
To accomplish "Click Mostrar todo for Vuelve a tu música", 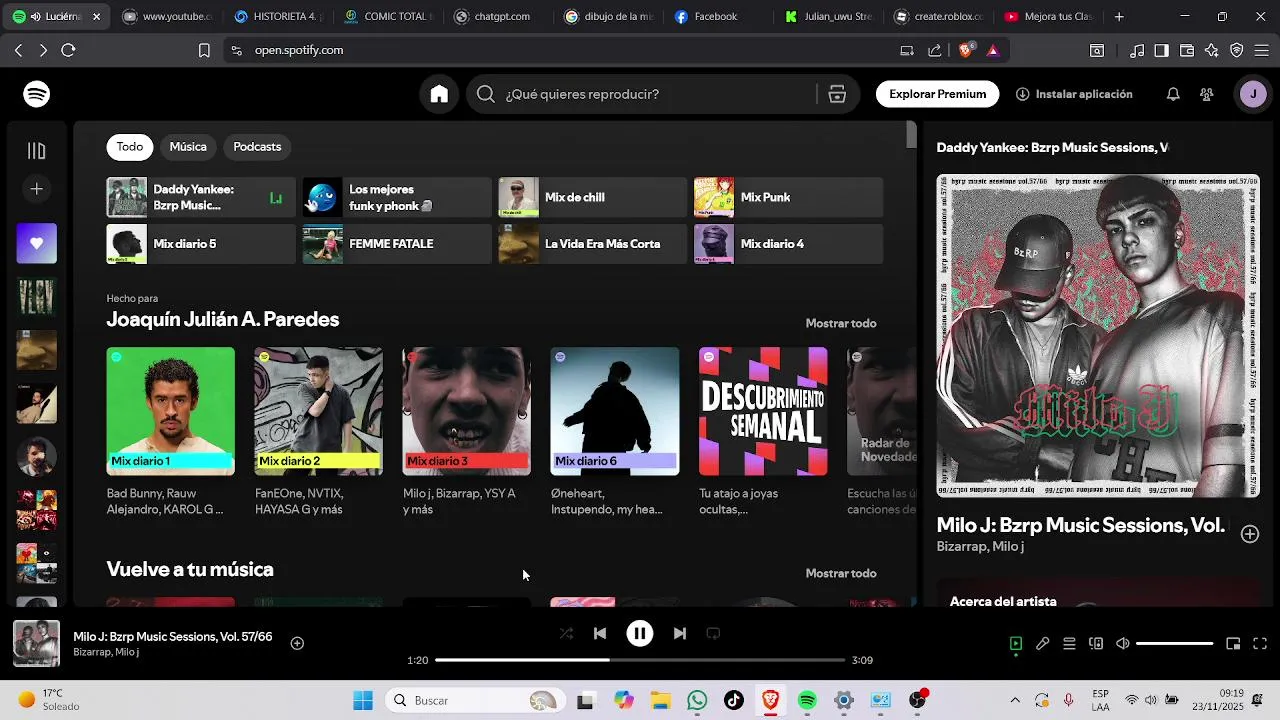I will click(x=841, y=574).
